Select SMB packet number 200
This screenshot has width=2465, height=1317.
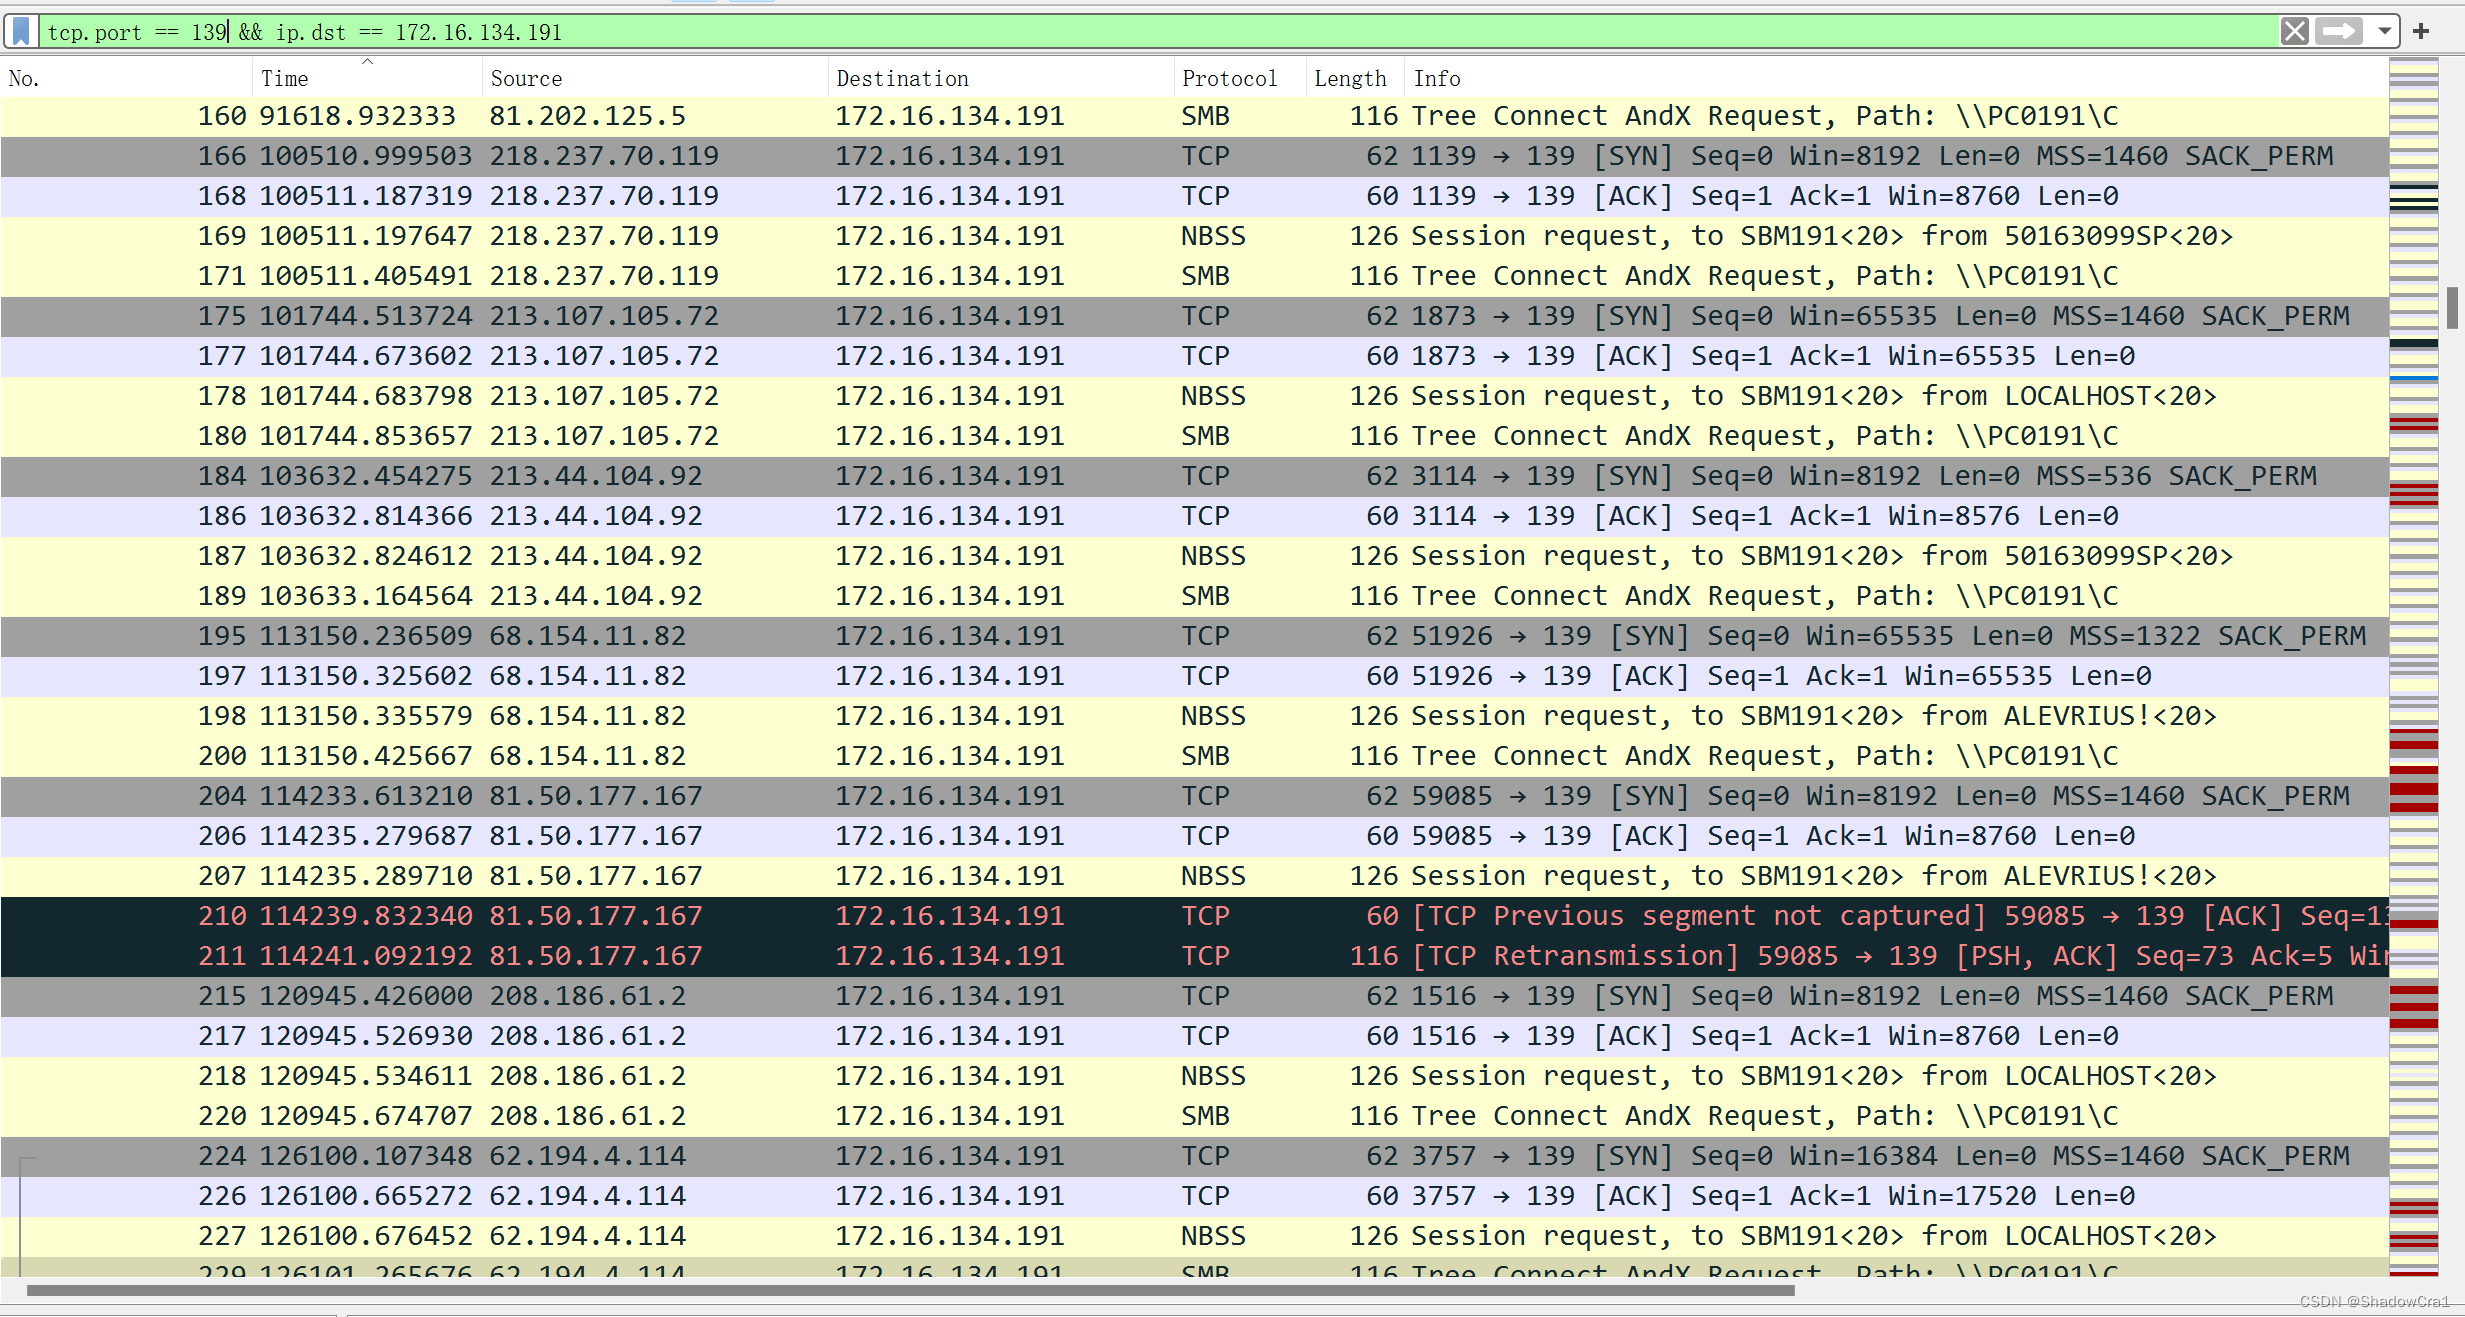click(1194, 756)
